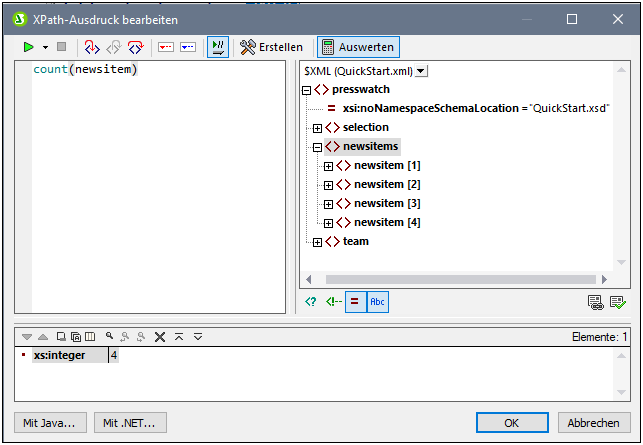Expand the newsitem [1] node
The height and width of the screenshot is (445, 643).
tap(328, 166)
